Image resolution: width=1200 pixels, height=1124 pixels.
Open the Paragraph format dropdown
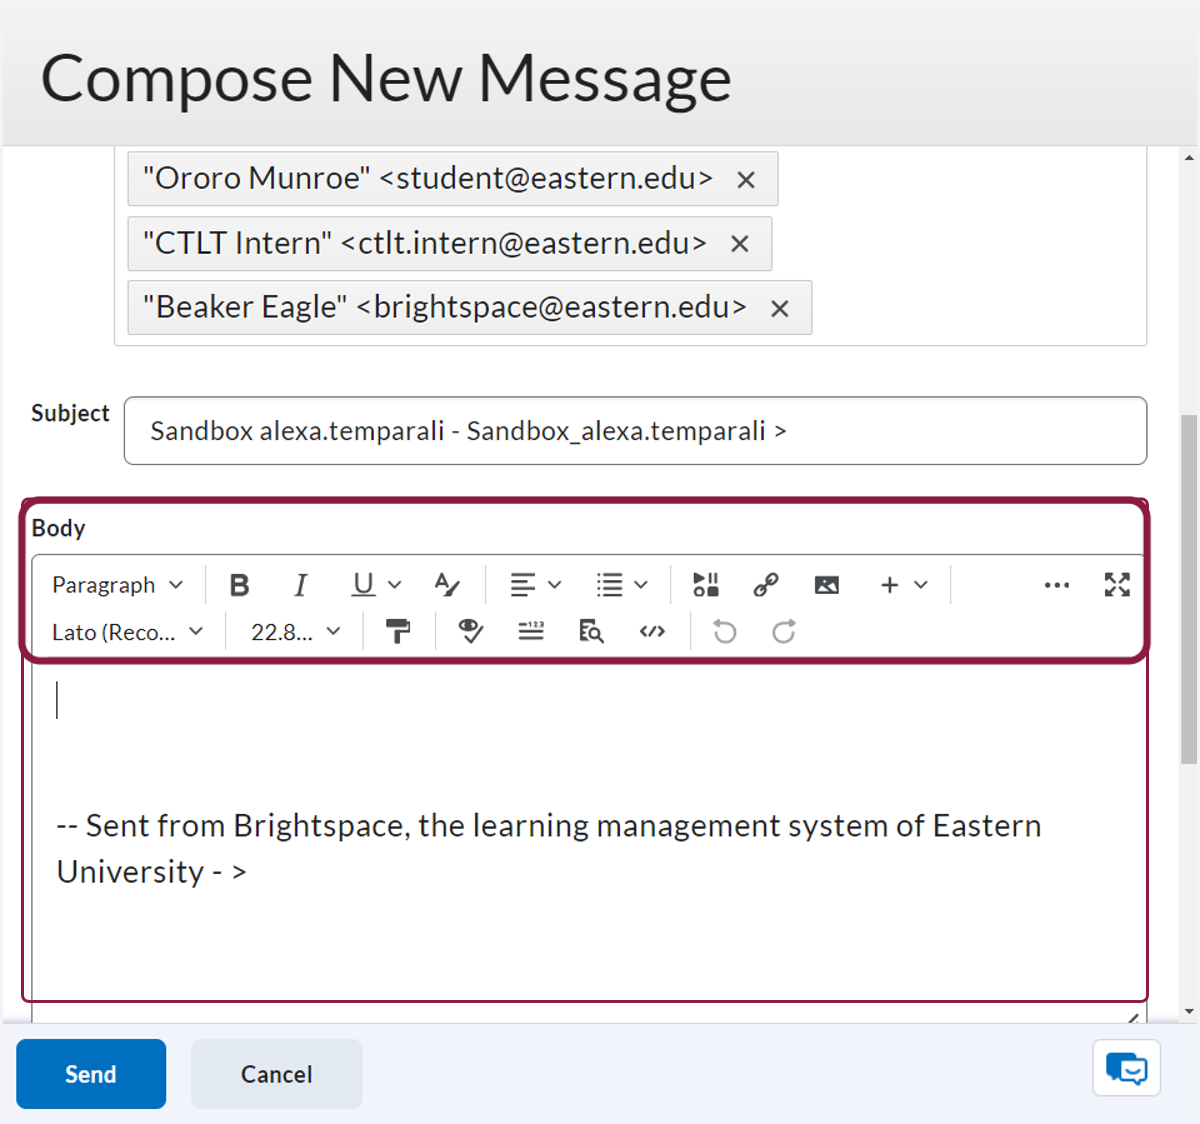pos(118,585)
